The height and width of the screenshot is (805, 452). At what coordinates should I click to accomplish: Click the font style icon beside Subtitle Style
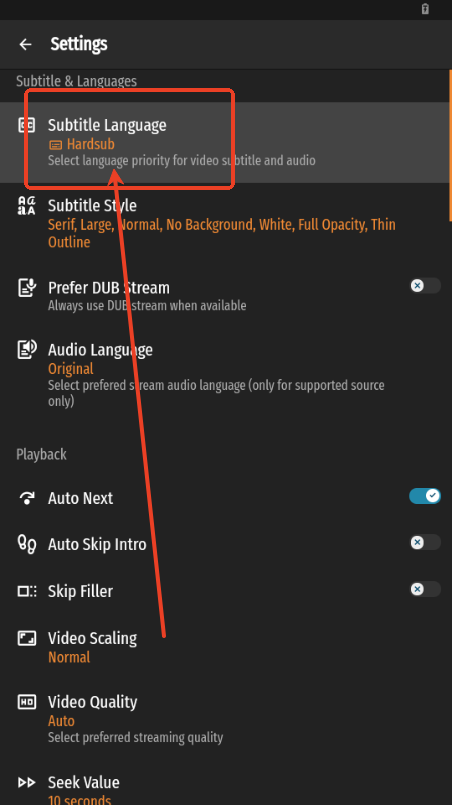[x=27, y=205]
